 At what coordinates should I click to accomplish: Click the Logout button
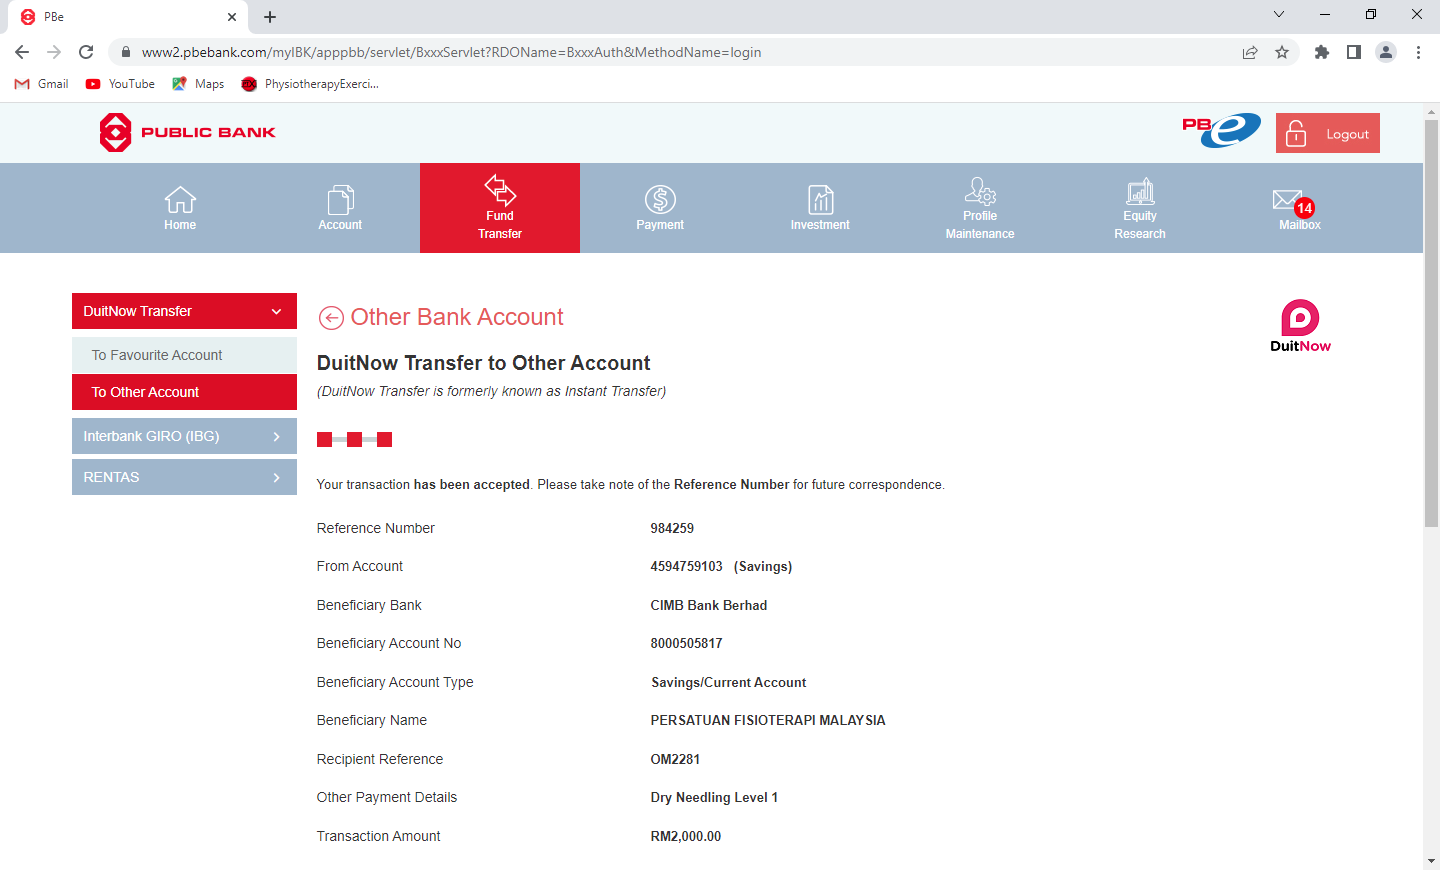coord(1327,134)
